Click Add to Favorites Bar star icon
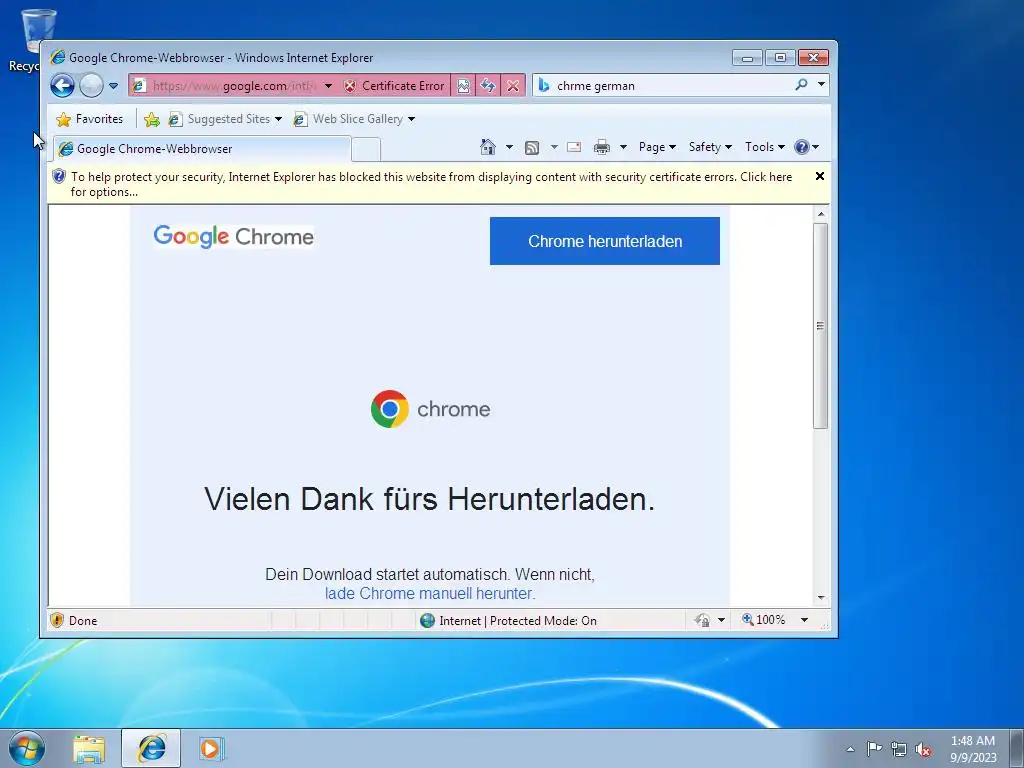Image resolution: width=1024 pixels, height=768 pixels. pyautogui.click(x=152, y=119)
